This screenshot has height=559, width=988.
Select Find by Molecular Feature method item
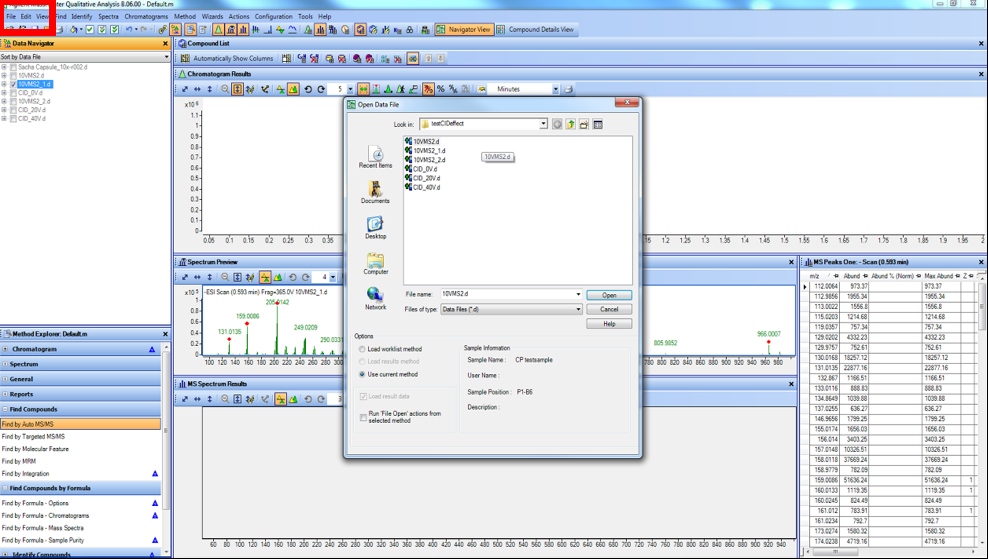(x=35, y=449)
